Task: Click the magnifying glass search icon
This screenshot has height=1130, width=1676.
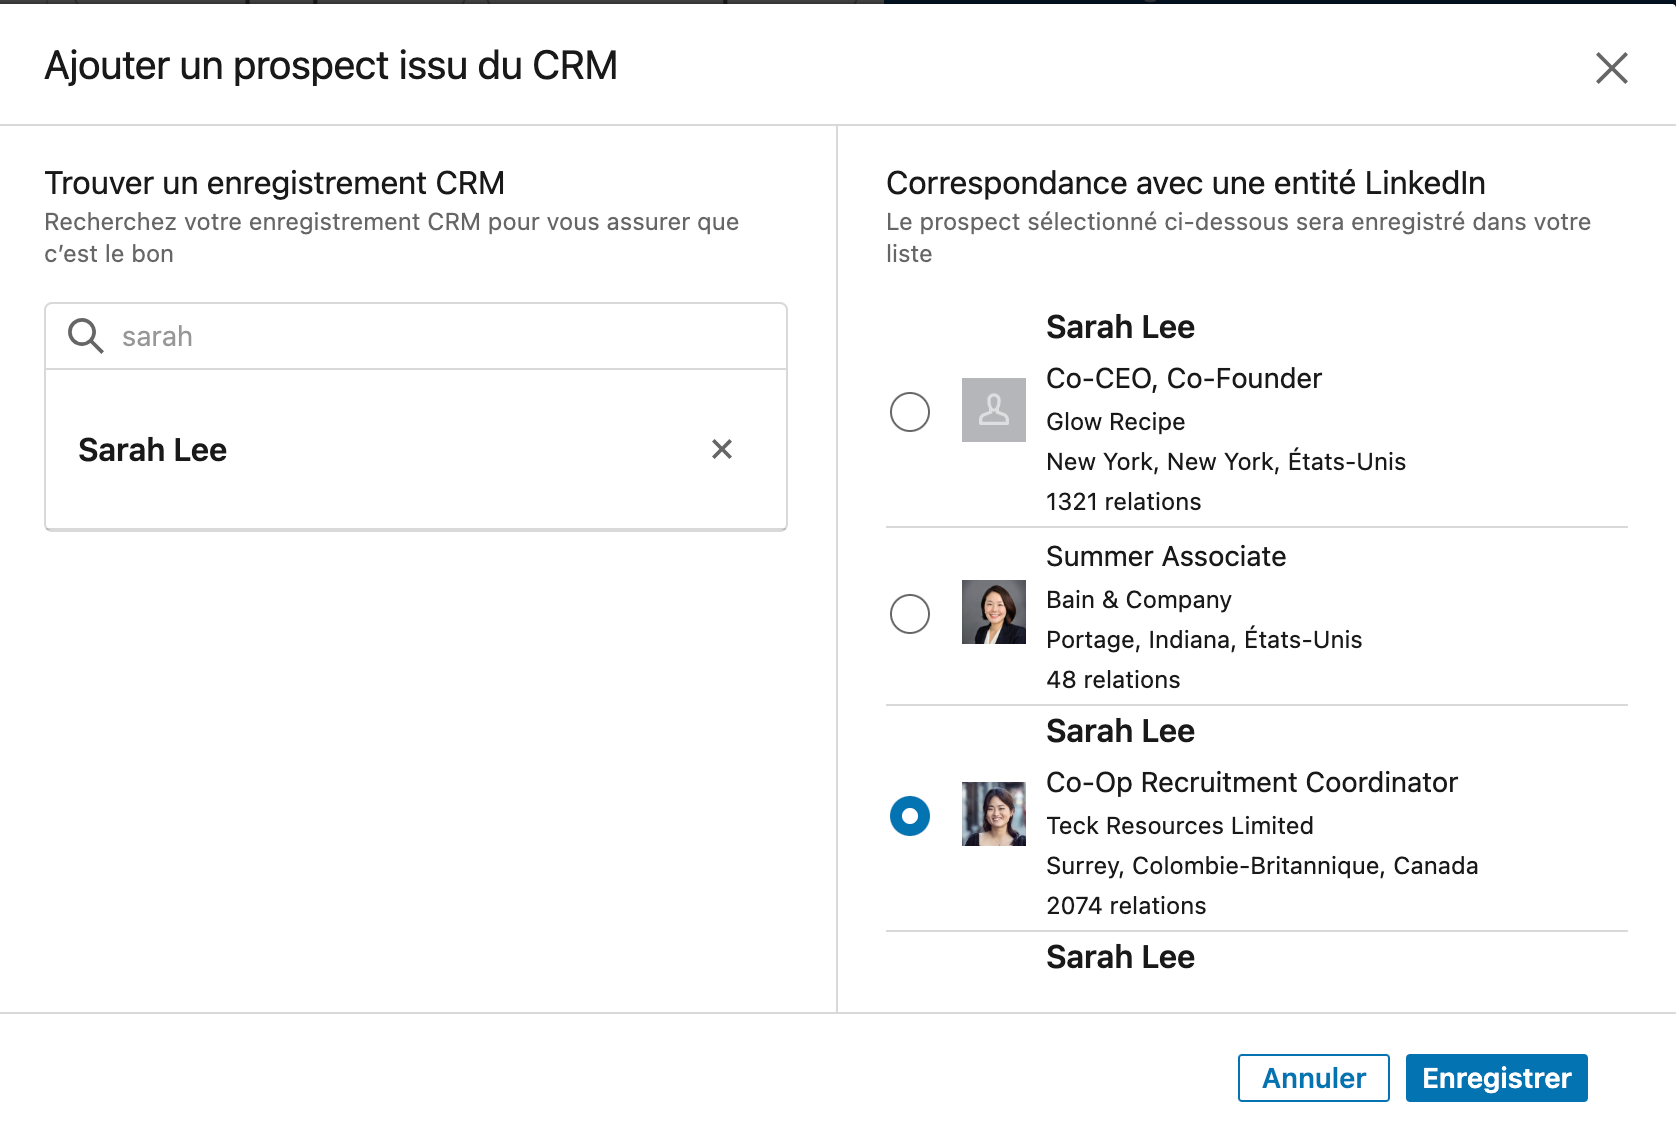Action: (85, 336)
